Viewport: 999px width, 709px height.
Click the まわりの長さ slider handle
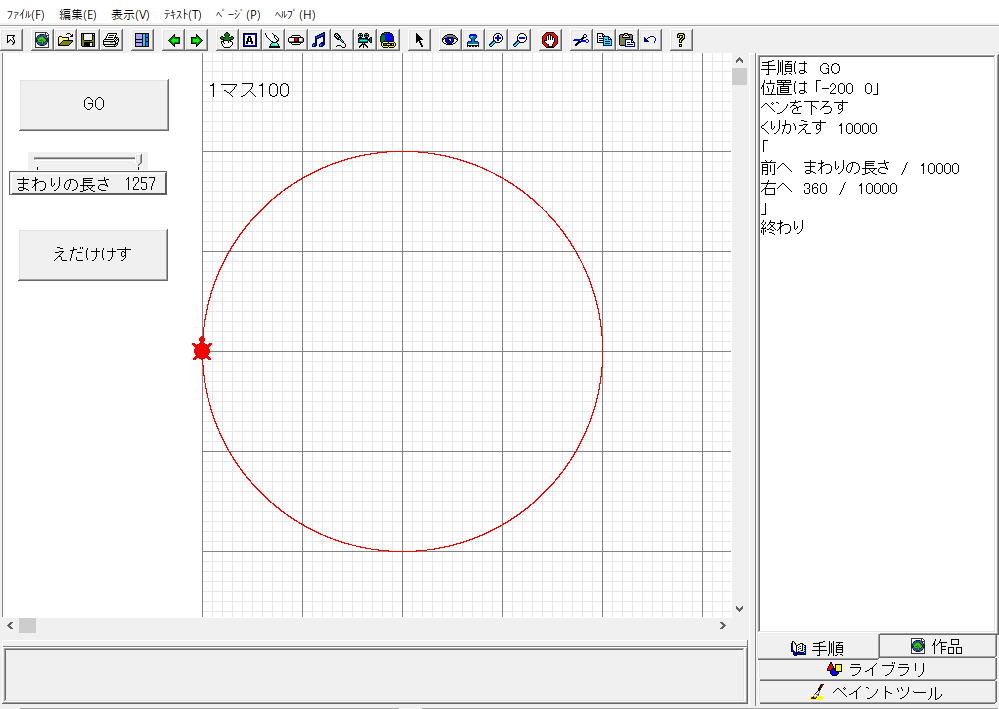click(x=140, y=159)
